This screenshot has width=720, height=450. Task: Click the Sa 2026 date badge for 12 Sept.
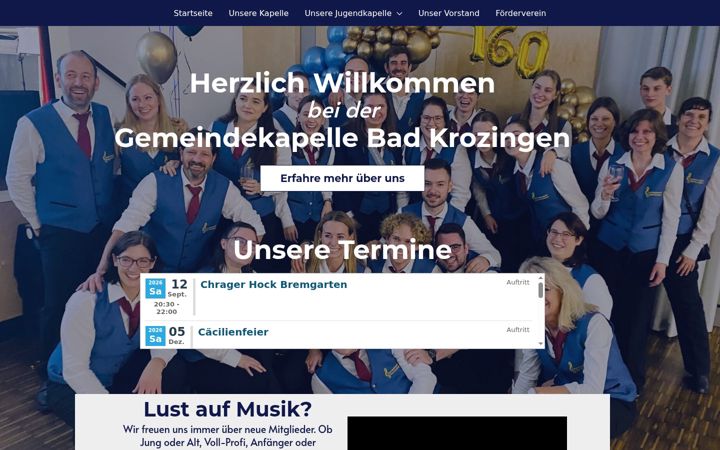point(155,288)
